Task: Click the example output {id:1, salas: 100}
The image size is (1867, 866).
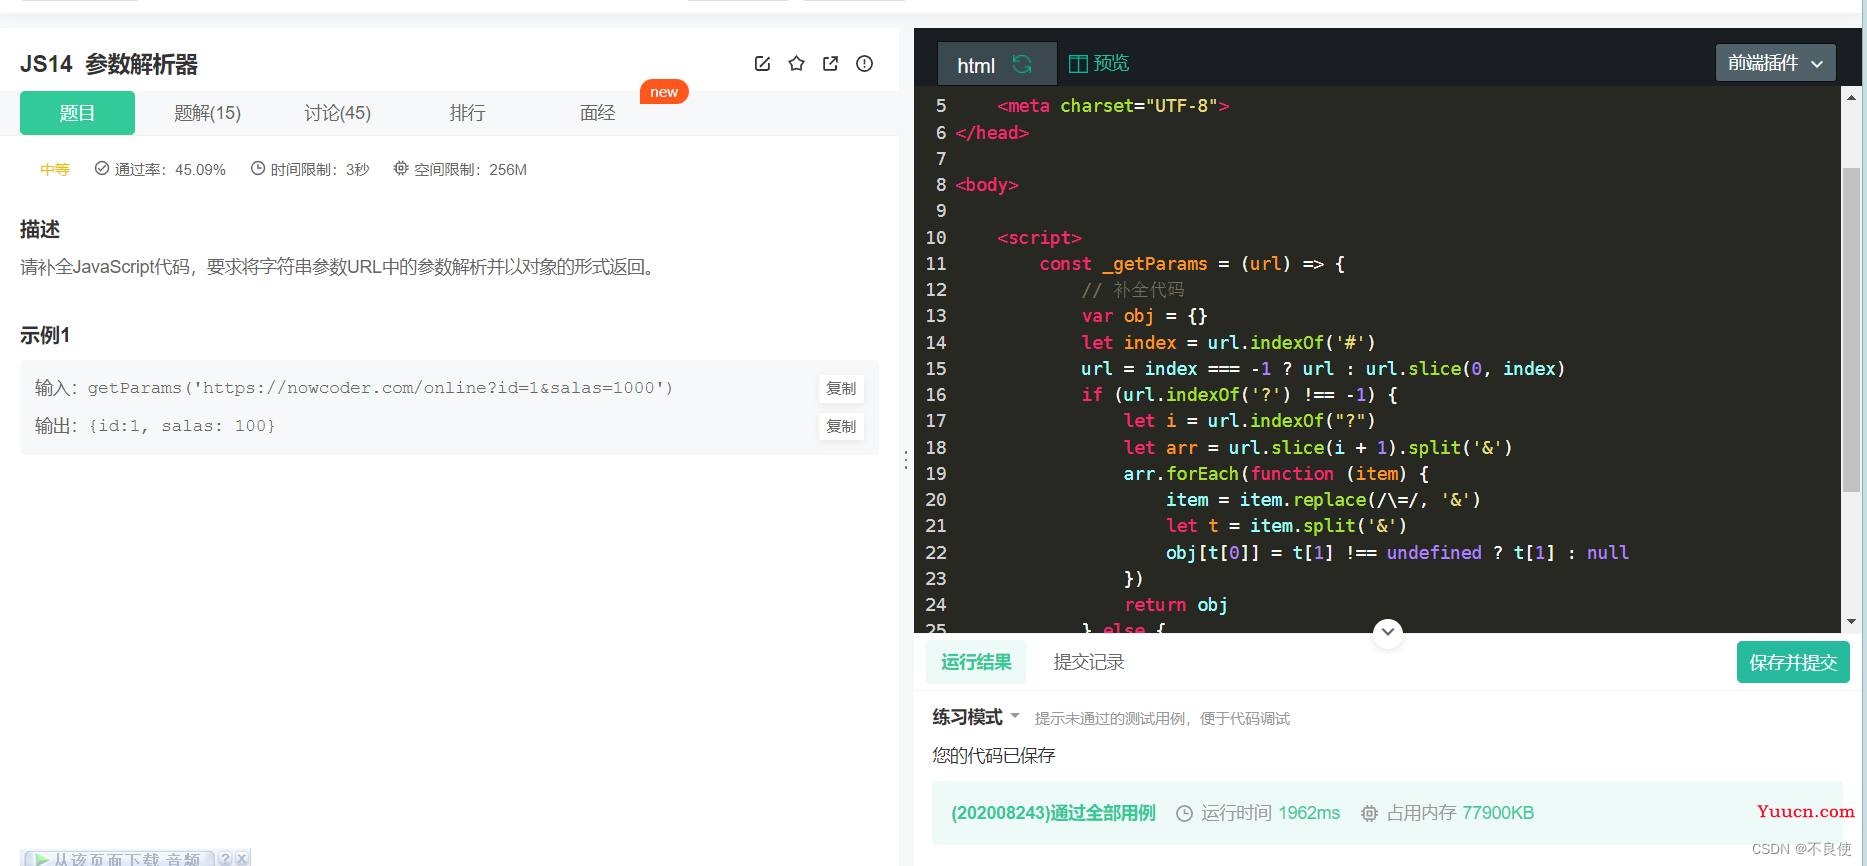Action: point(182,426)
